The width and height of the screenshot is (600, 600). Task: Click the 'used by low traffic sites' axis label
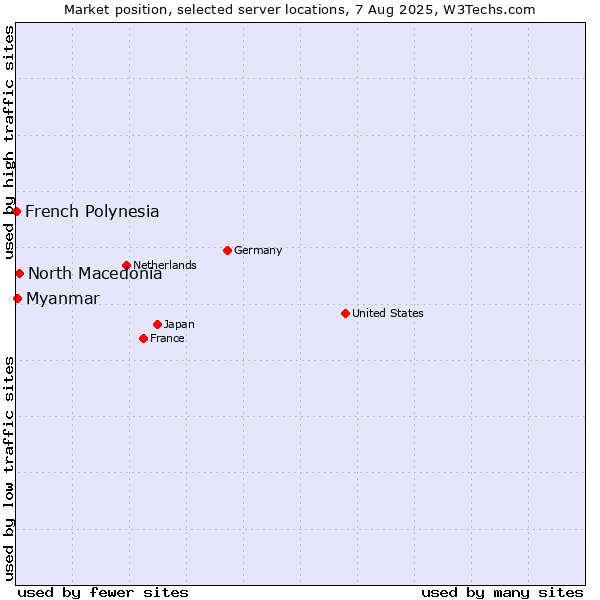pyautogui.click(x=8, y=469)
